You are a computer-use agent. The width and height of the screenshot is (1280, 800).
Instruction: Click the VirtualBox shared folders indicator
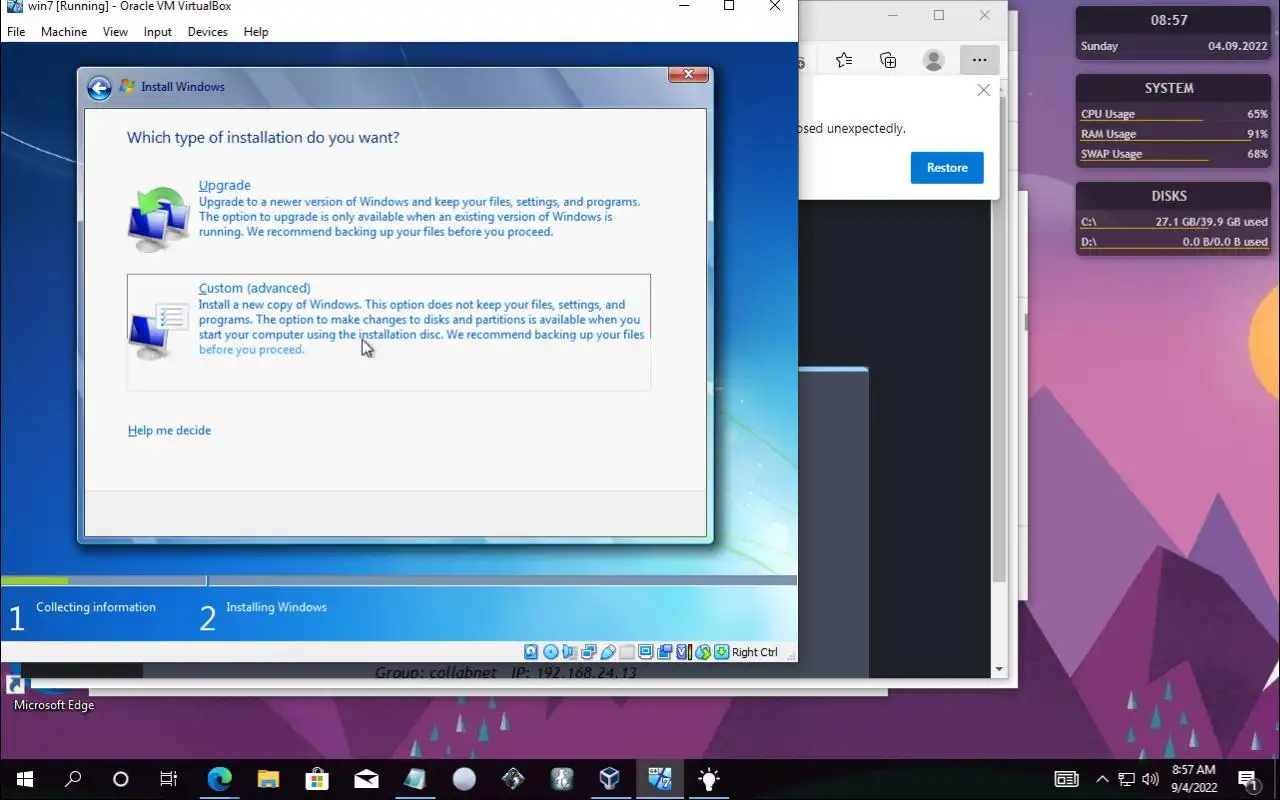click(626, 652)
